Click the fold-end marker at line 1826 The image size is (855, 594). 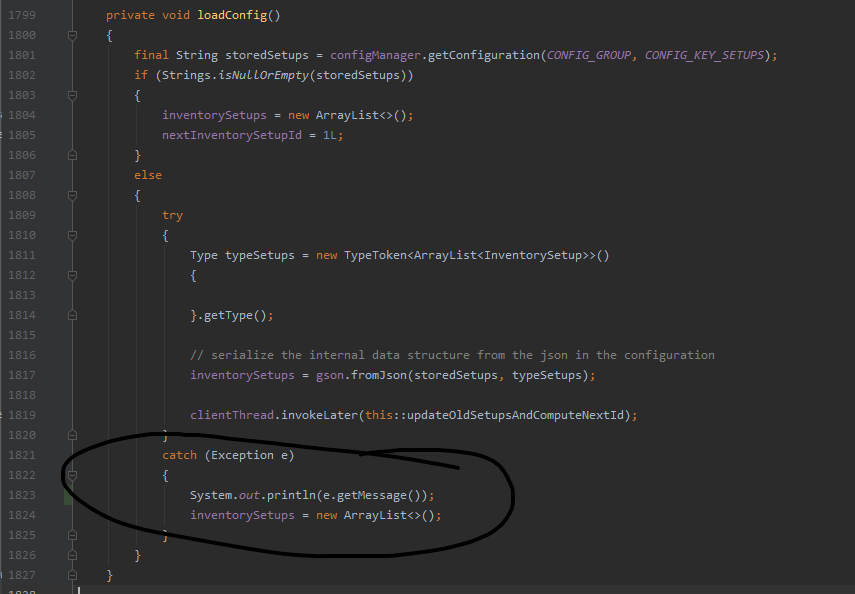pyautogui.click(x=70, y=554)
